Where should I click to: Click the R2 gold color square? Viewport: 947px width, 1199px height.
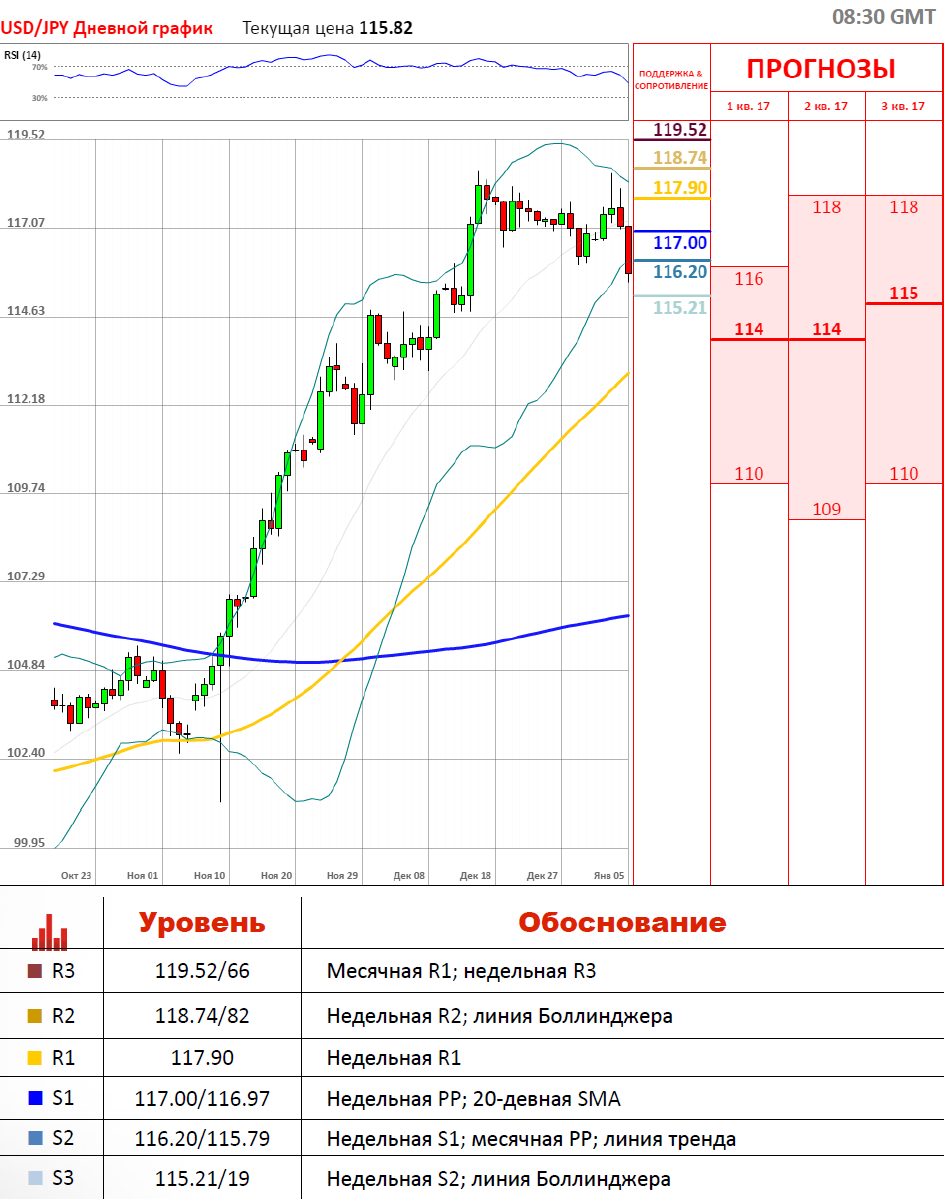click(35, 1016)
